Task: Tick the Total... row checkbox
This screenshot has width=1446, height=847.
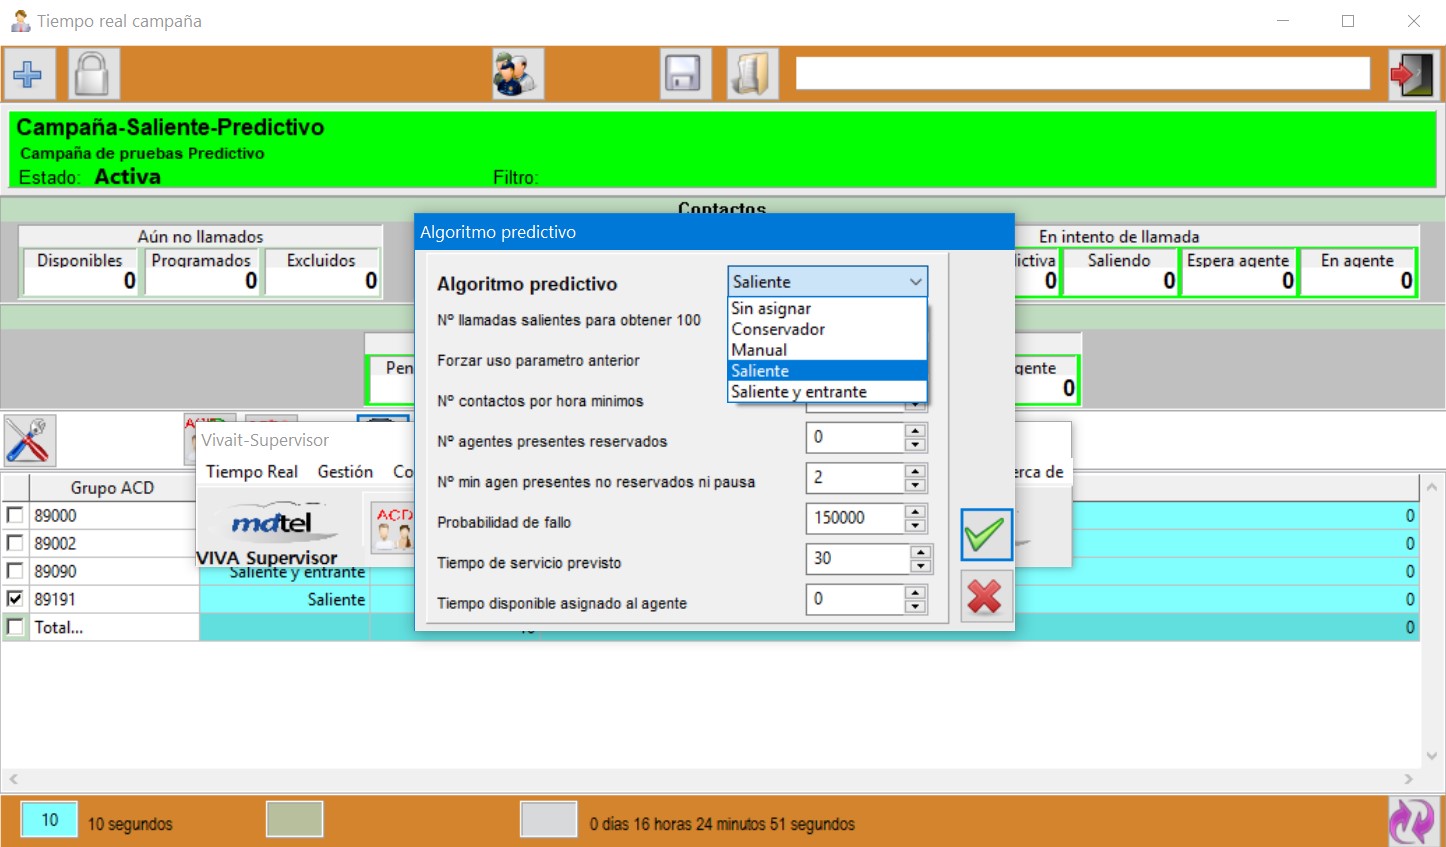Action: 15,627
